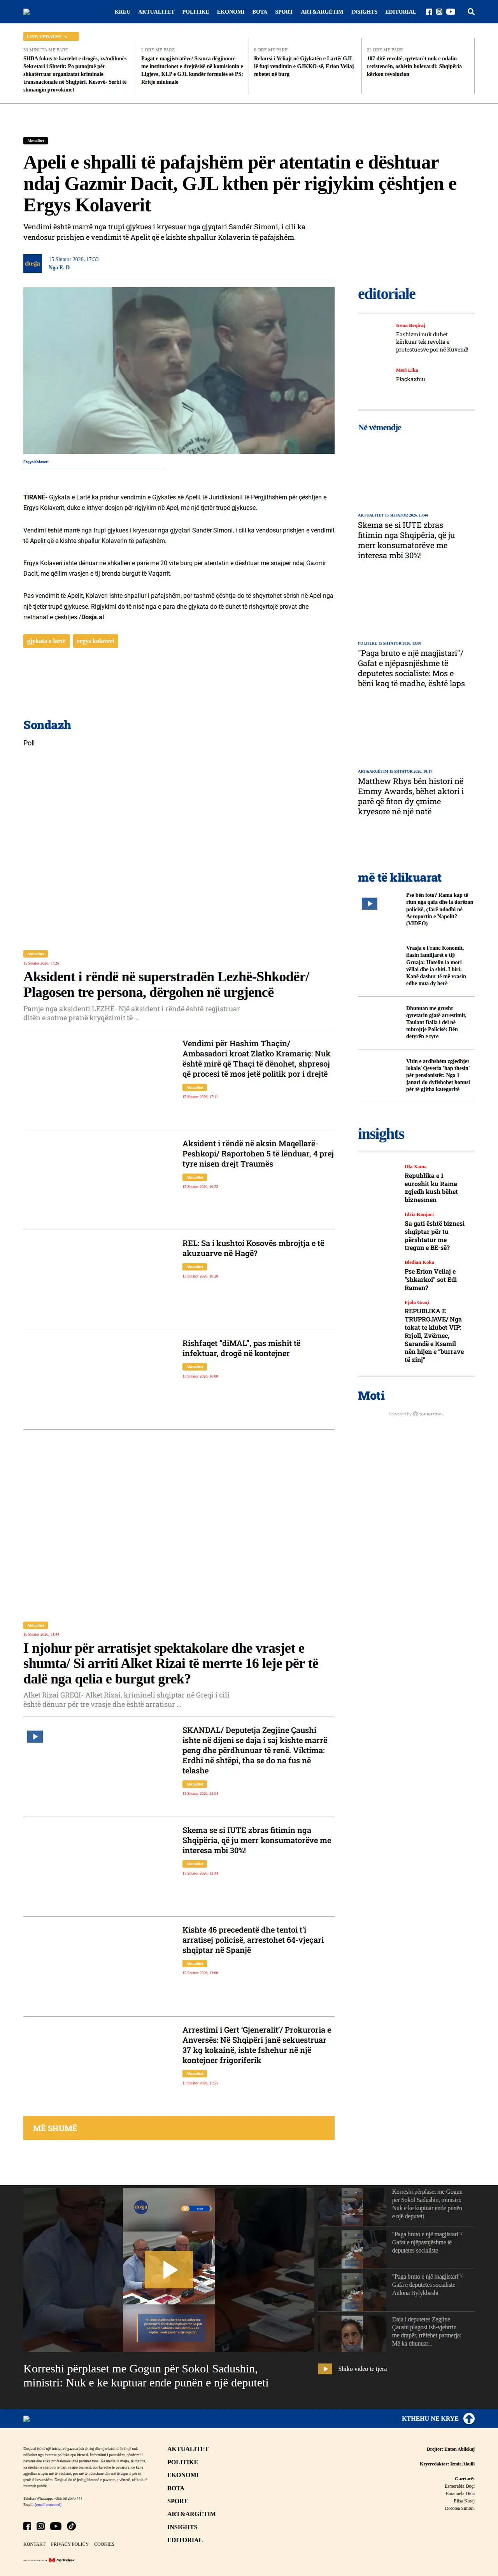Open the YouTube icon in top navigation
Image resolution: width=498 pixels, height=2576 pixels.
[x=451, y=12]
